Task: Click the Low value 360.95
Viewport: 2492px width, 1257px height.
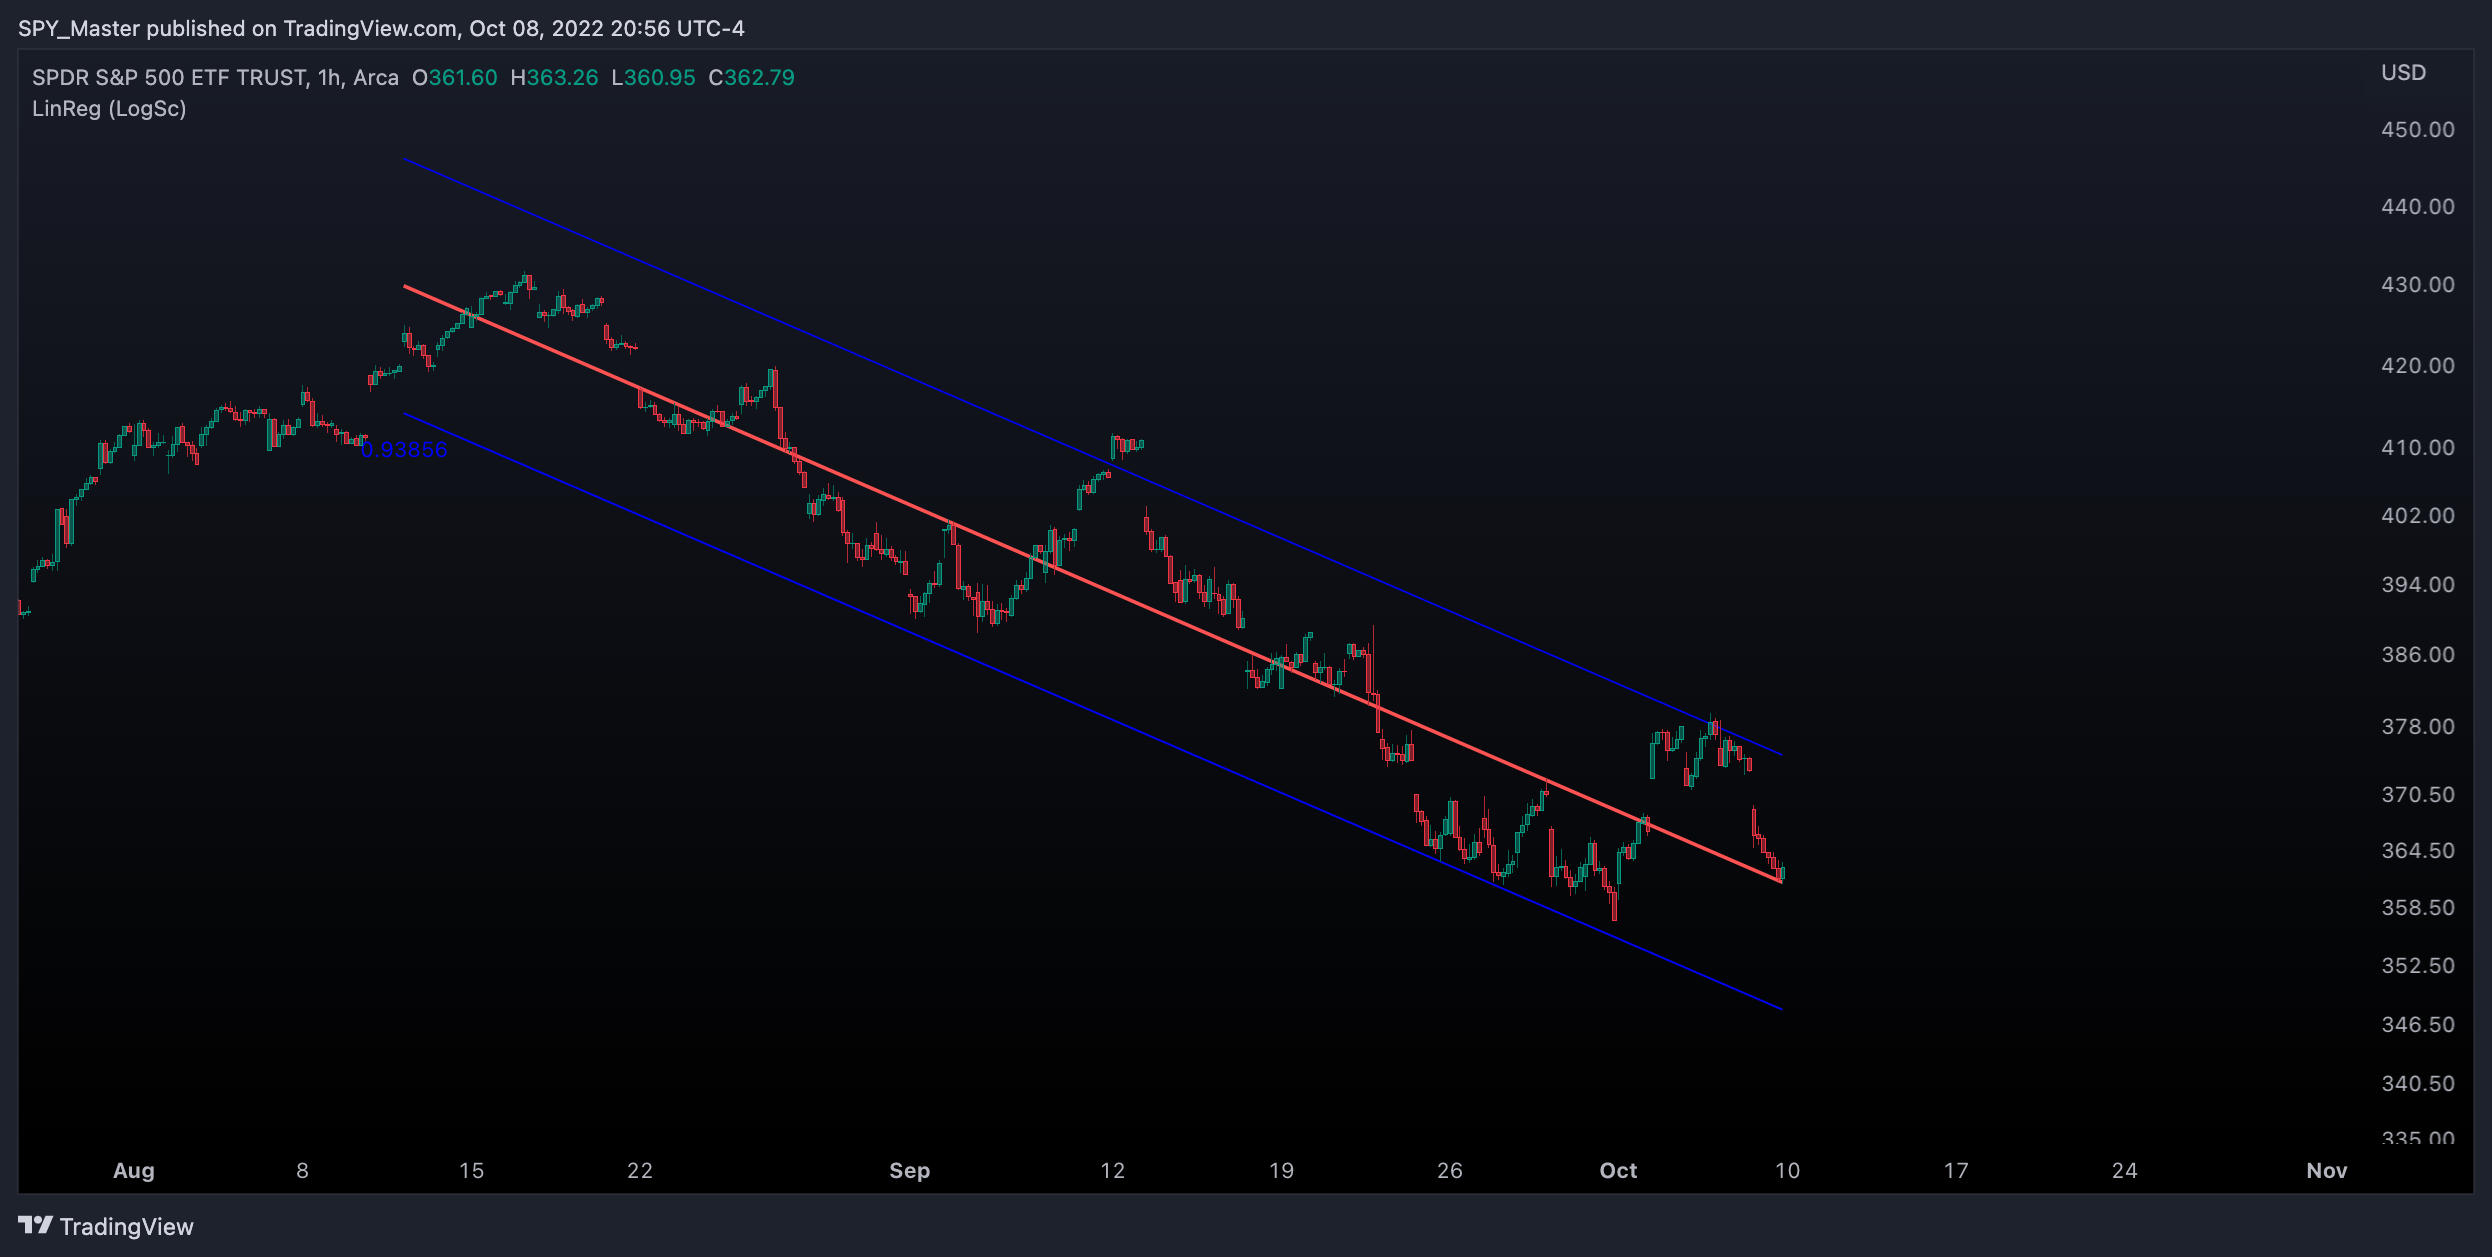Action: pyautogui.click(x=660, y=78)
